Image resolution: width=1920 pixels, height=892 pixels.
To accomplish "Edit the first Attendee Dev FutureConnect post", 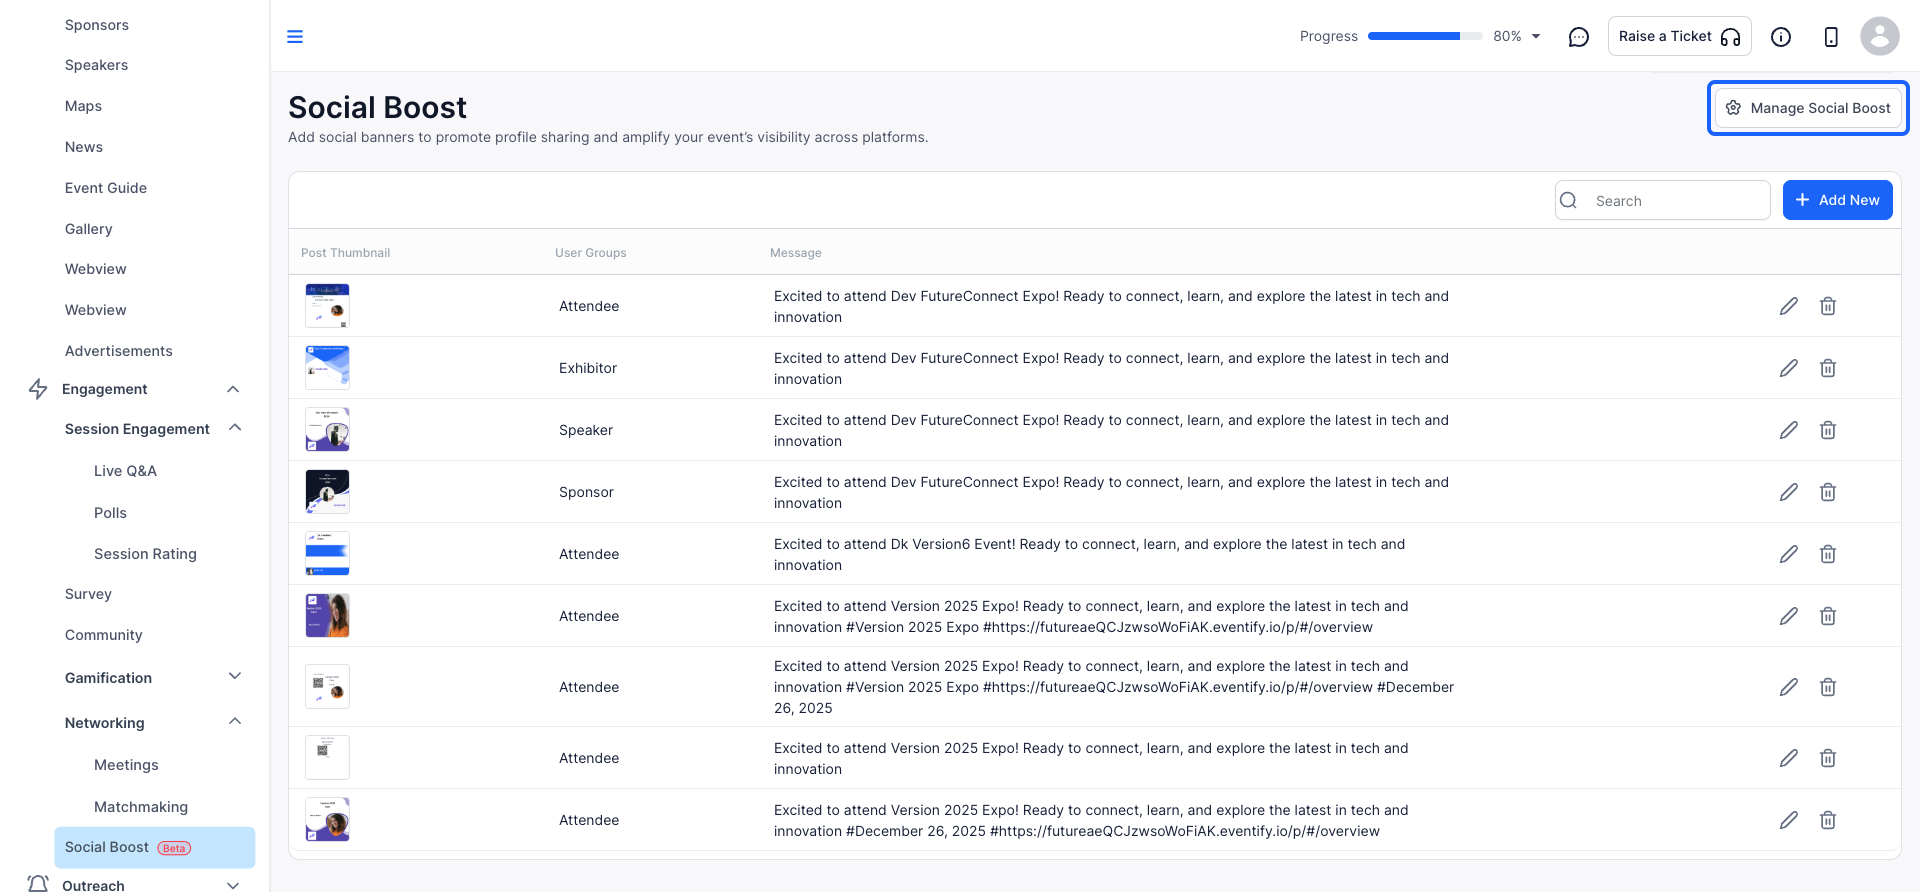I will (x=1789, y=306).
